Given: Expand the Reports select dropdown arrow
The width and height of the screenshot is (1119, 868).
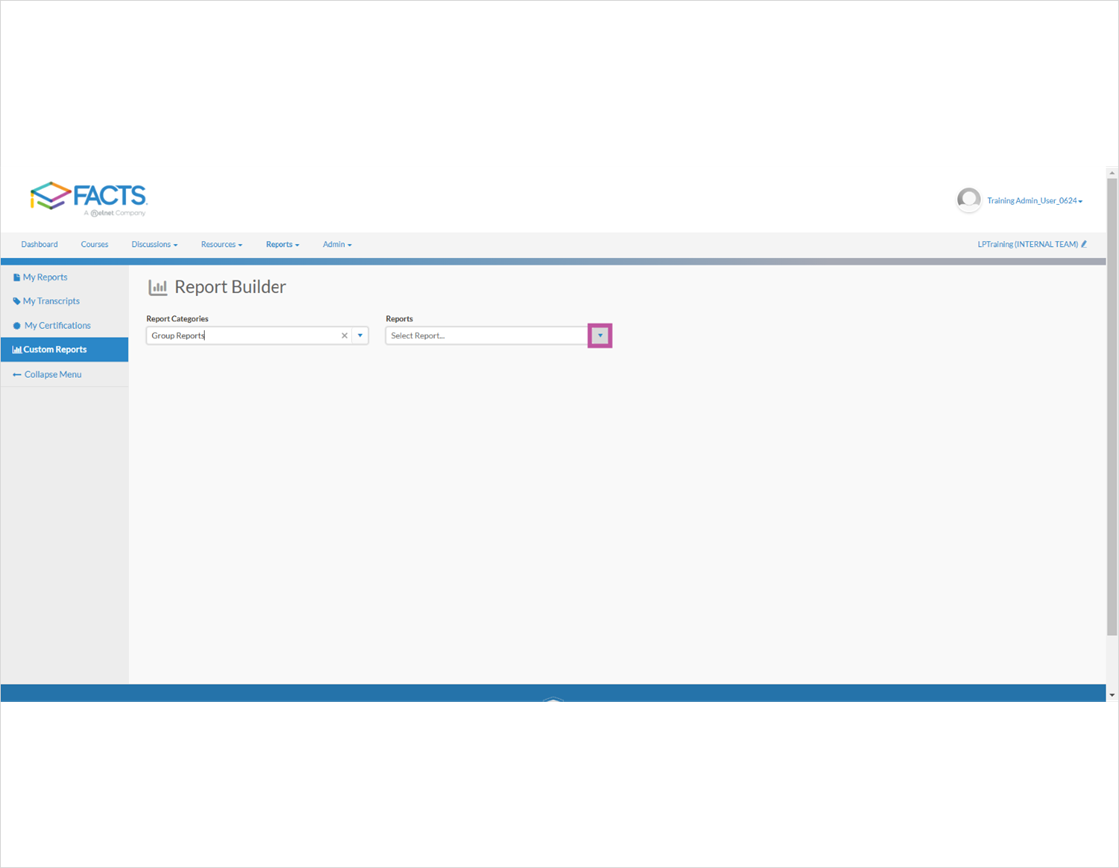Looking at the screenshot, I should coord(598,335).
